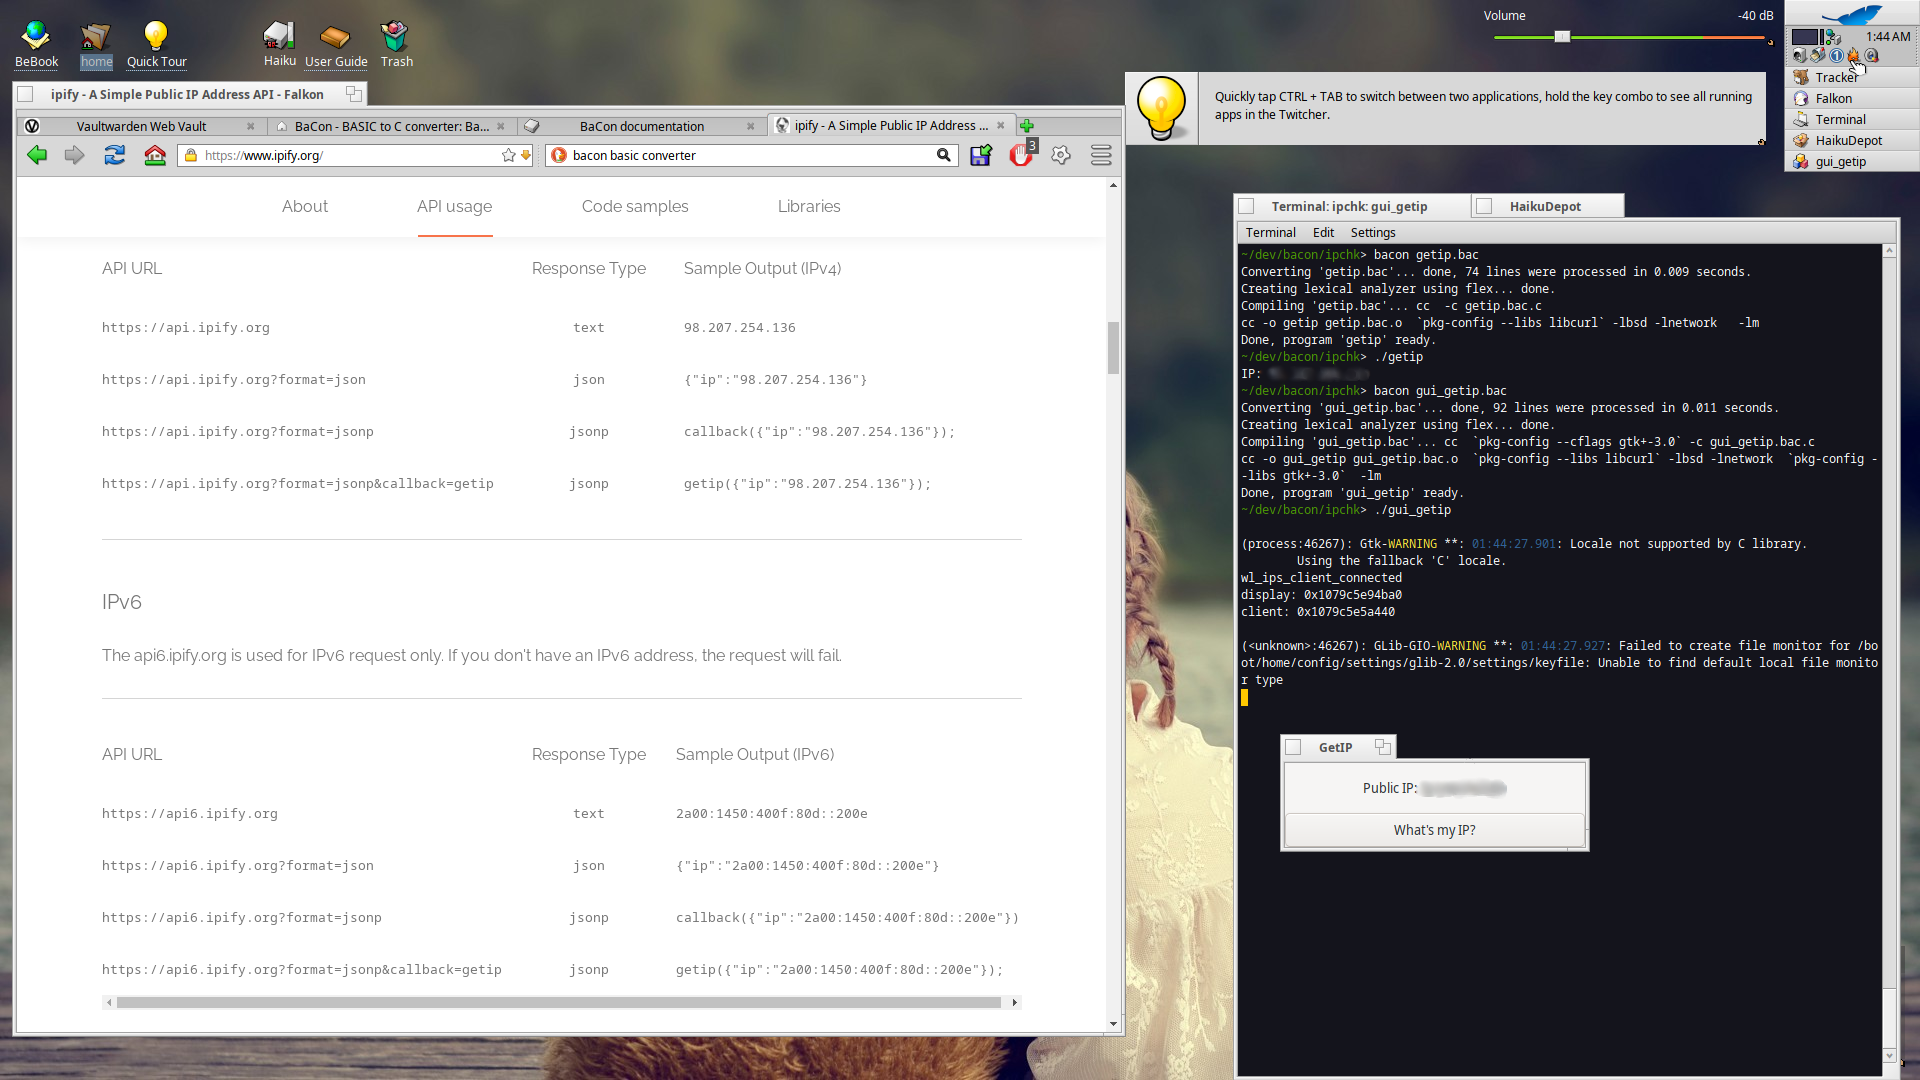Click the Falkon window zoom button
Image resolution: width=1920 pixels, height=1080 pixels.
pos(353,94)
